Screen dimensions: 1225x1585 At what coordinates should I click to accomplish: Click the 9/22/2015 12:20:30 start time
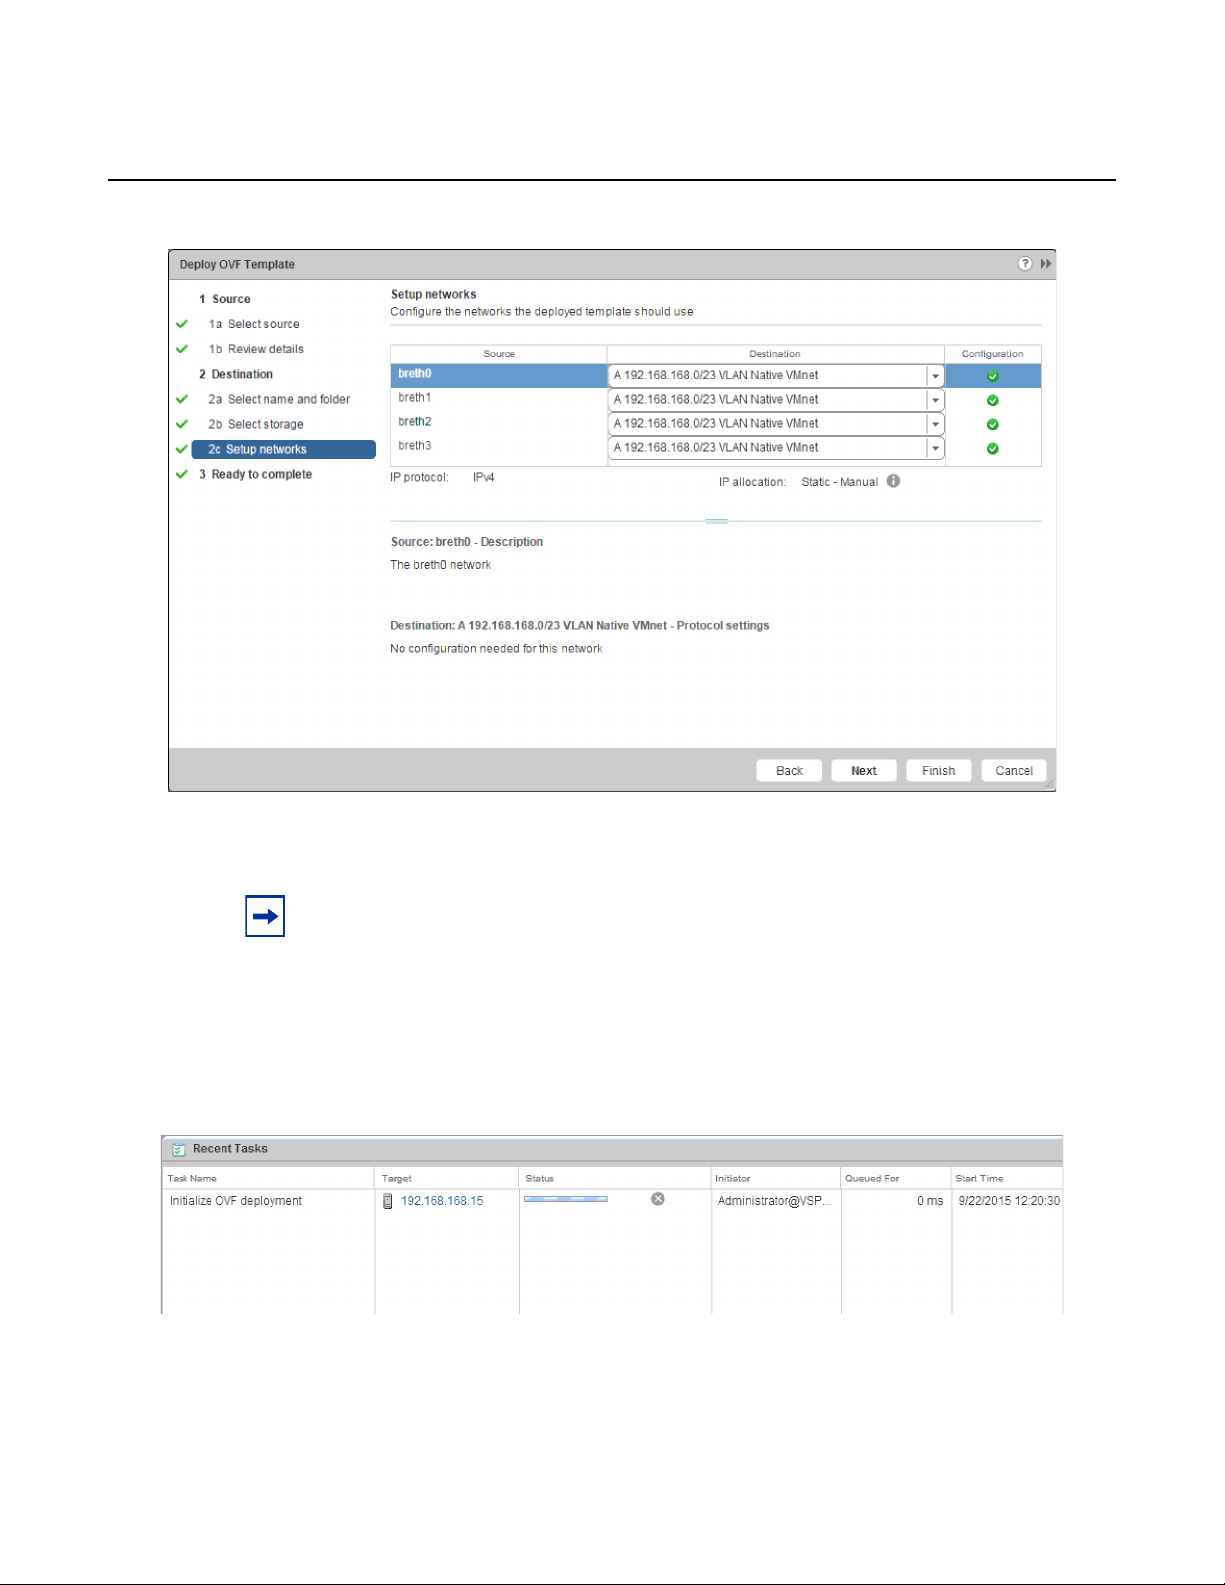1009,1201
